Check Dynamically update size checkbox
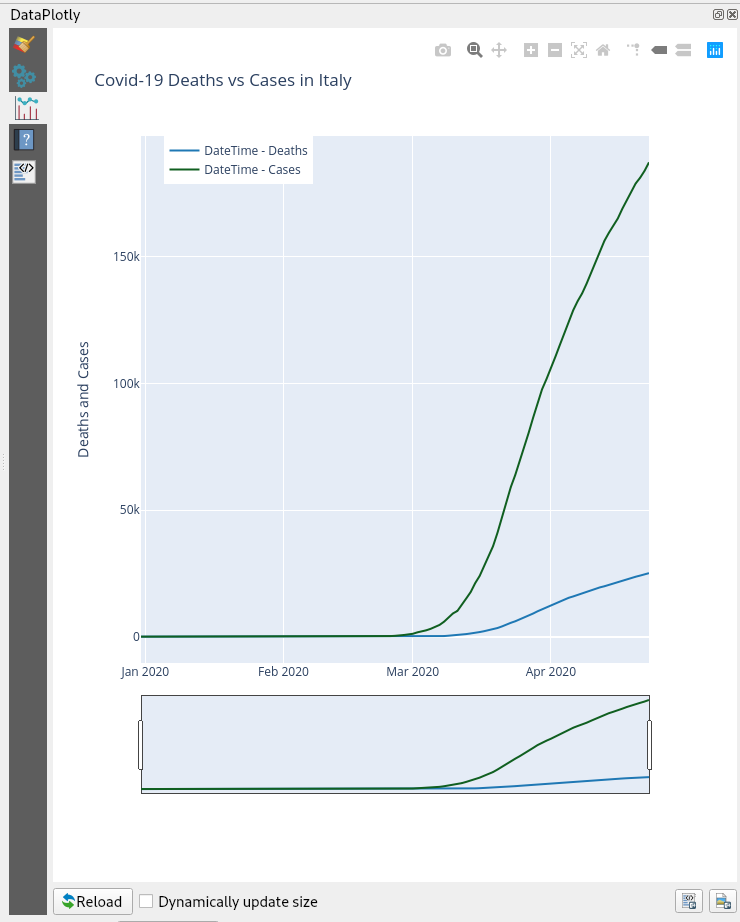The width and height of the screenshot is (740, 922). [146, 901]
